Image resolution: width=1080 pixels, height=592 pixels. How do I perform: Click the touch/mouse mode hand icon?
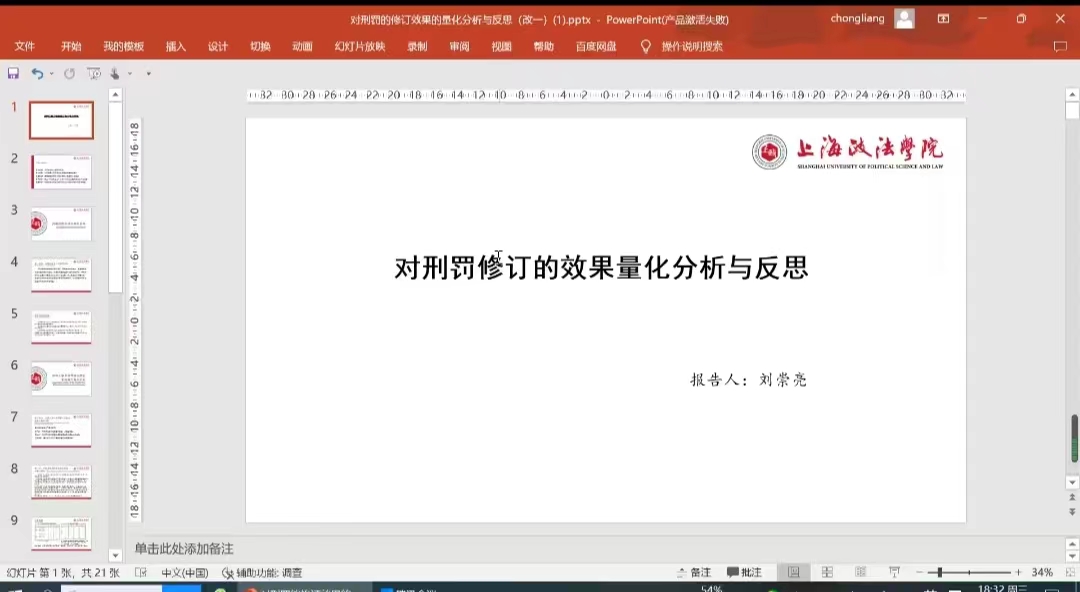(116, 74)
